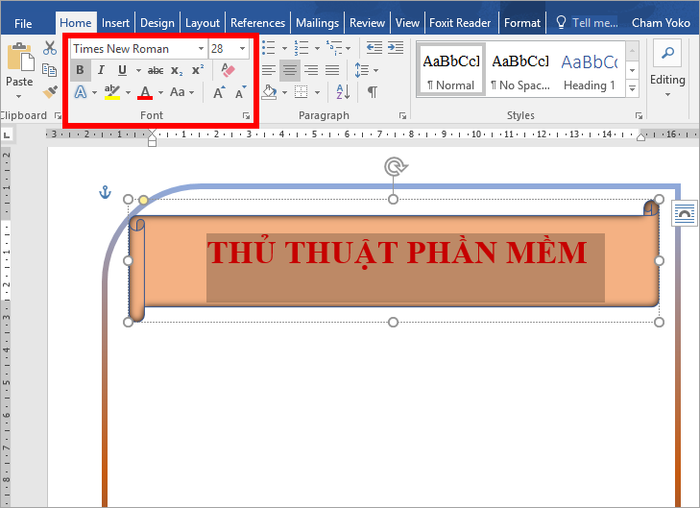Switch to the References tab
The width and height of the screenshot is (700, 508).
pyautogui.click(x=258, y=23)
